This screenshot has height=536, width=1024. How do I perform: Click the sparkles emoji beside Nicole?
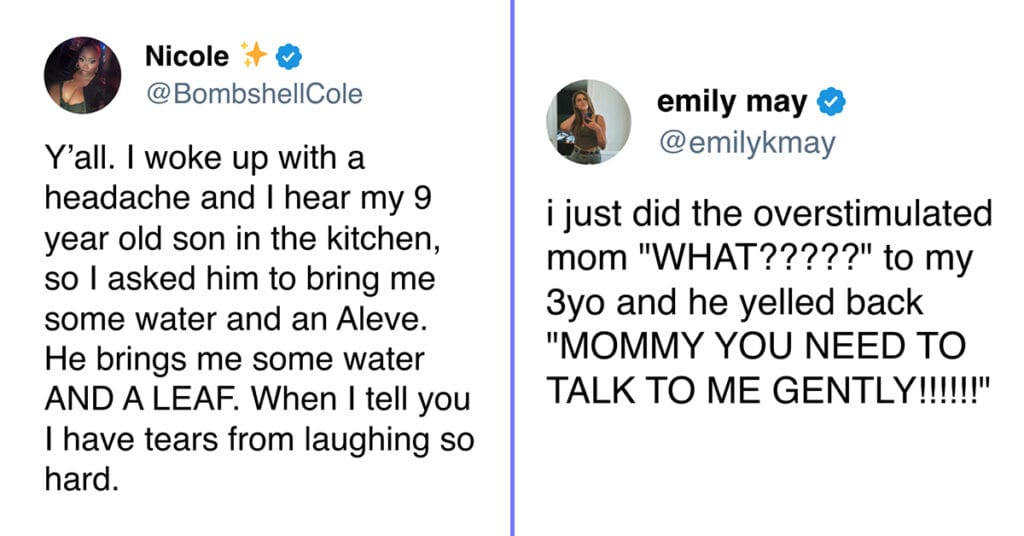click(253, 55)
